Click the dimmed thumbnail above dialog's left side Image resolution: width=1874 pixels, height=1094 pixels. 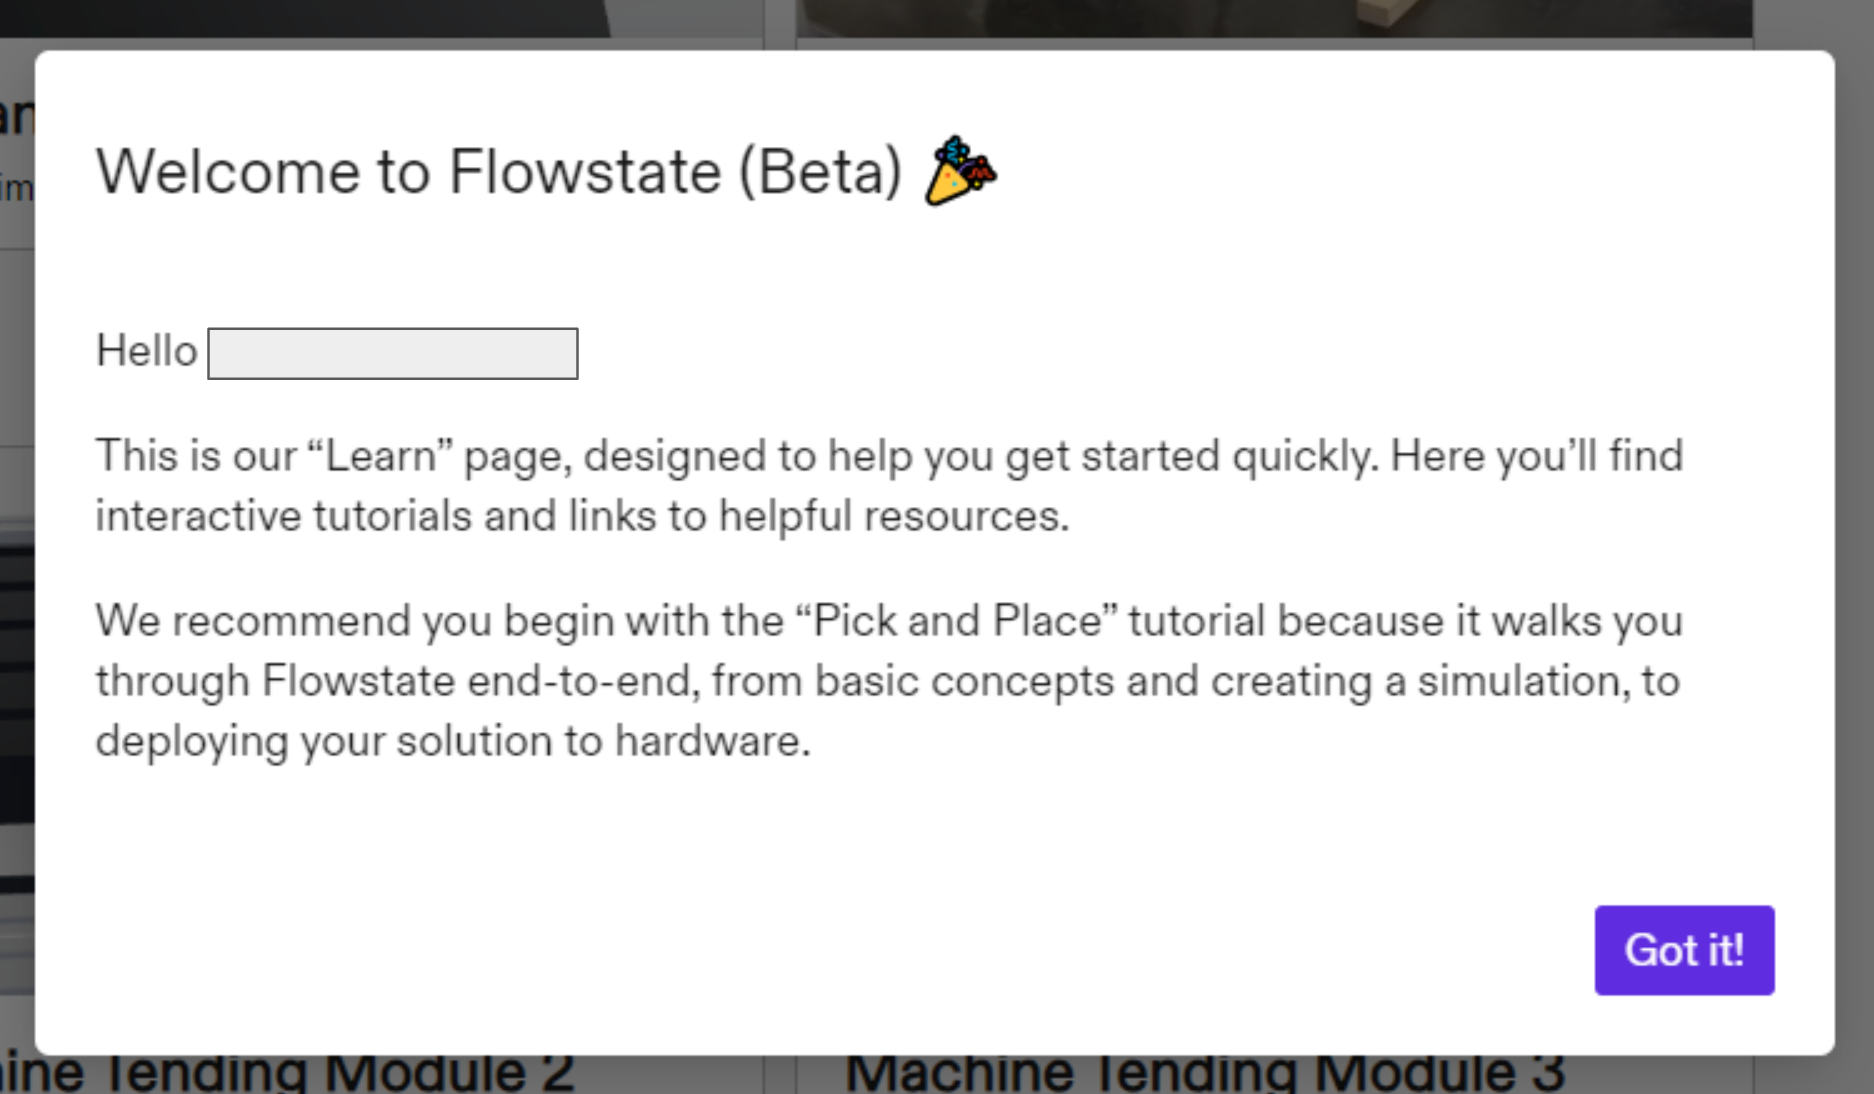point(380,18)
